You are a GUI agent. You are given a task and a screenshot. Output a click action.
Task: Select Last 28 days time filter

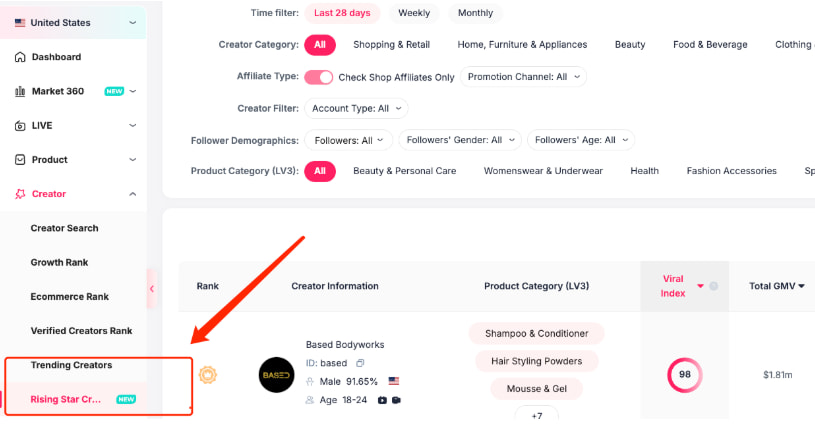(343, 13)
